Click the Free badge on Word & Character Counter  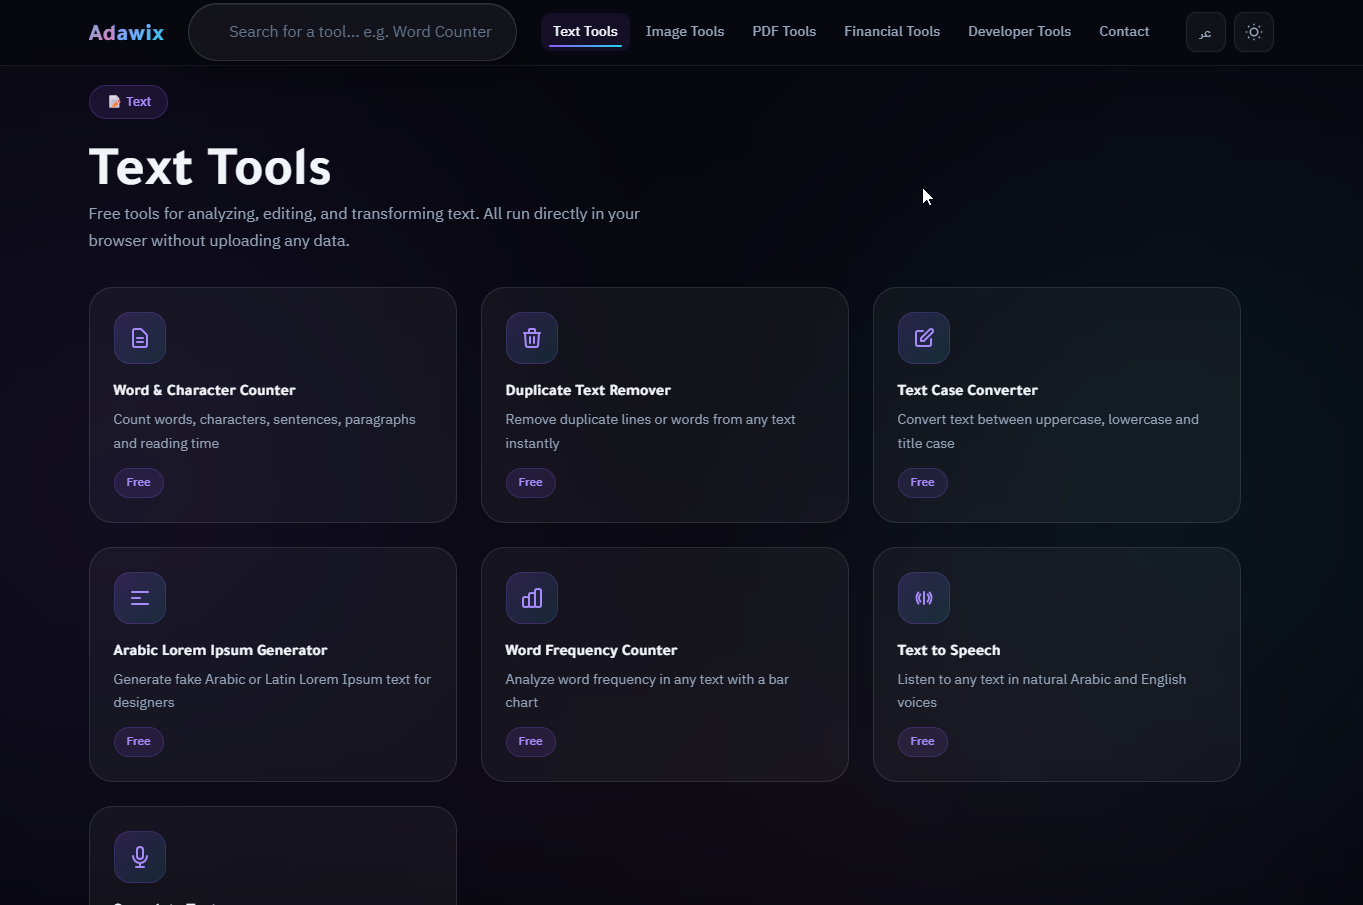coord(139,483)
